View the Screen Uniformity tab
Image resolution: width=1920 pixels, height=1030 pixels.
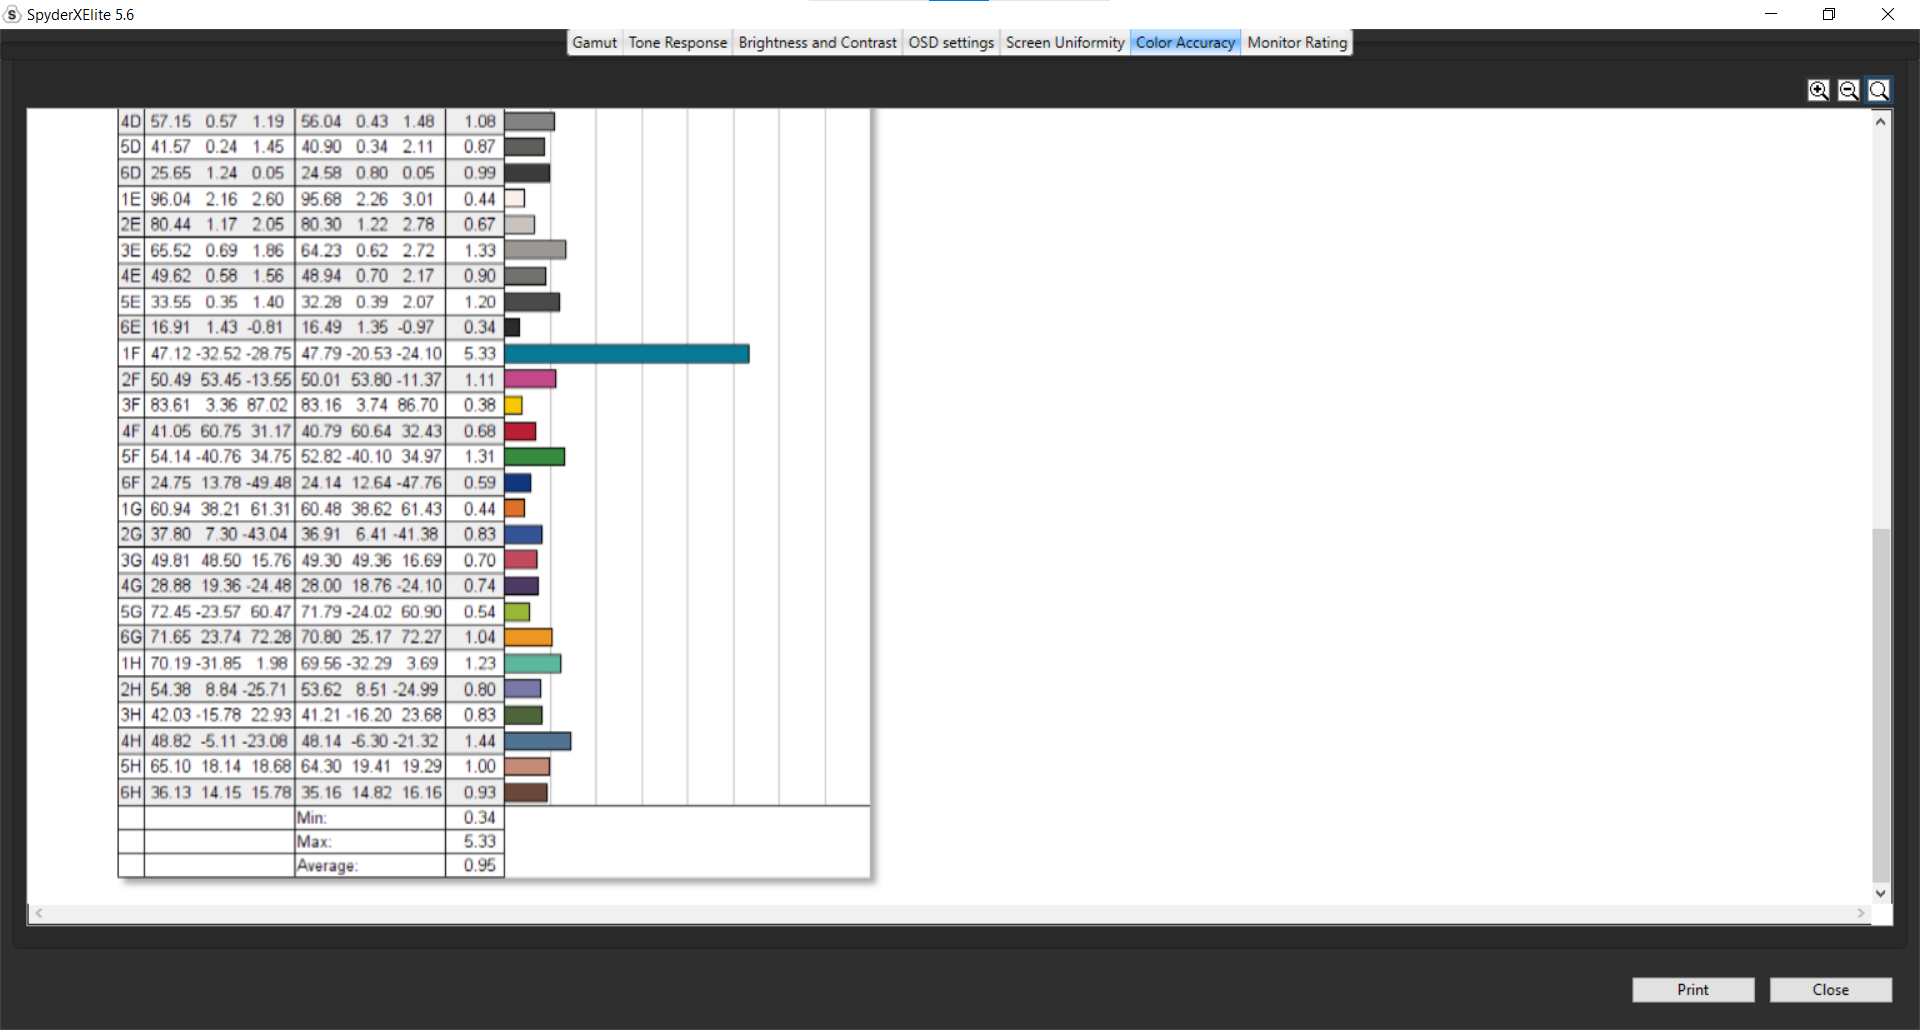pos(1064,42)
